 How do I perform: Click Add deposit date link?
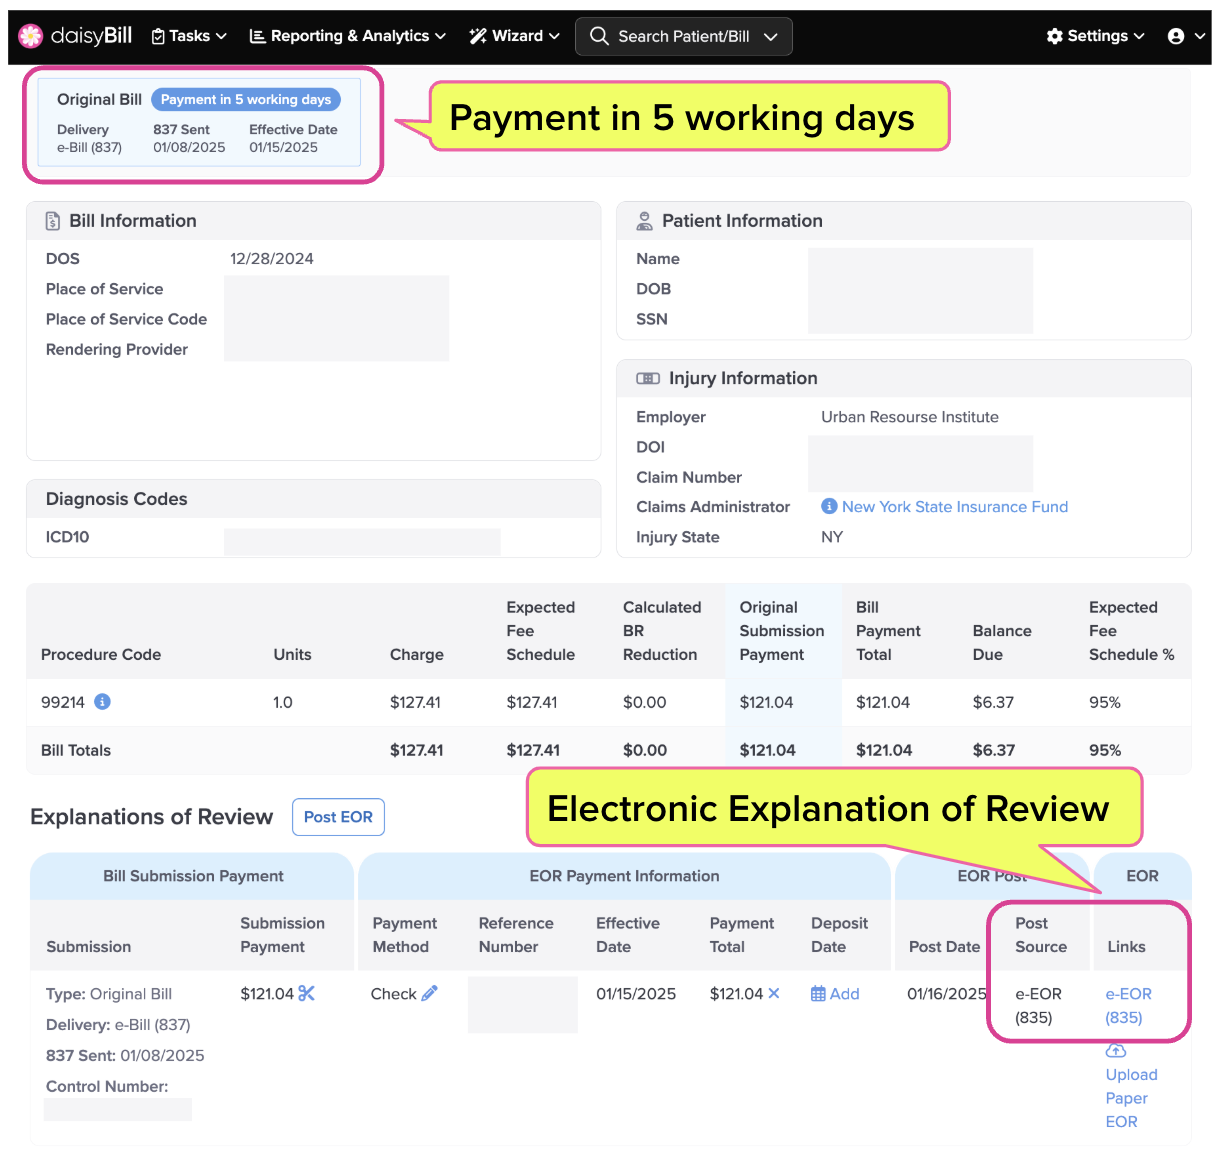tap(845, 994)
